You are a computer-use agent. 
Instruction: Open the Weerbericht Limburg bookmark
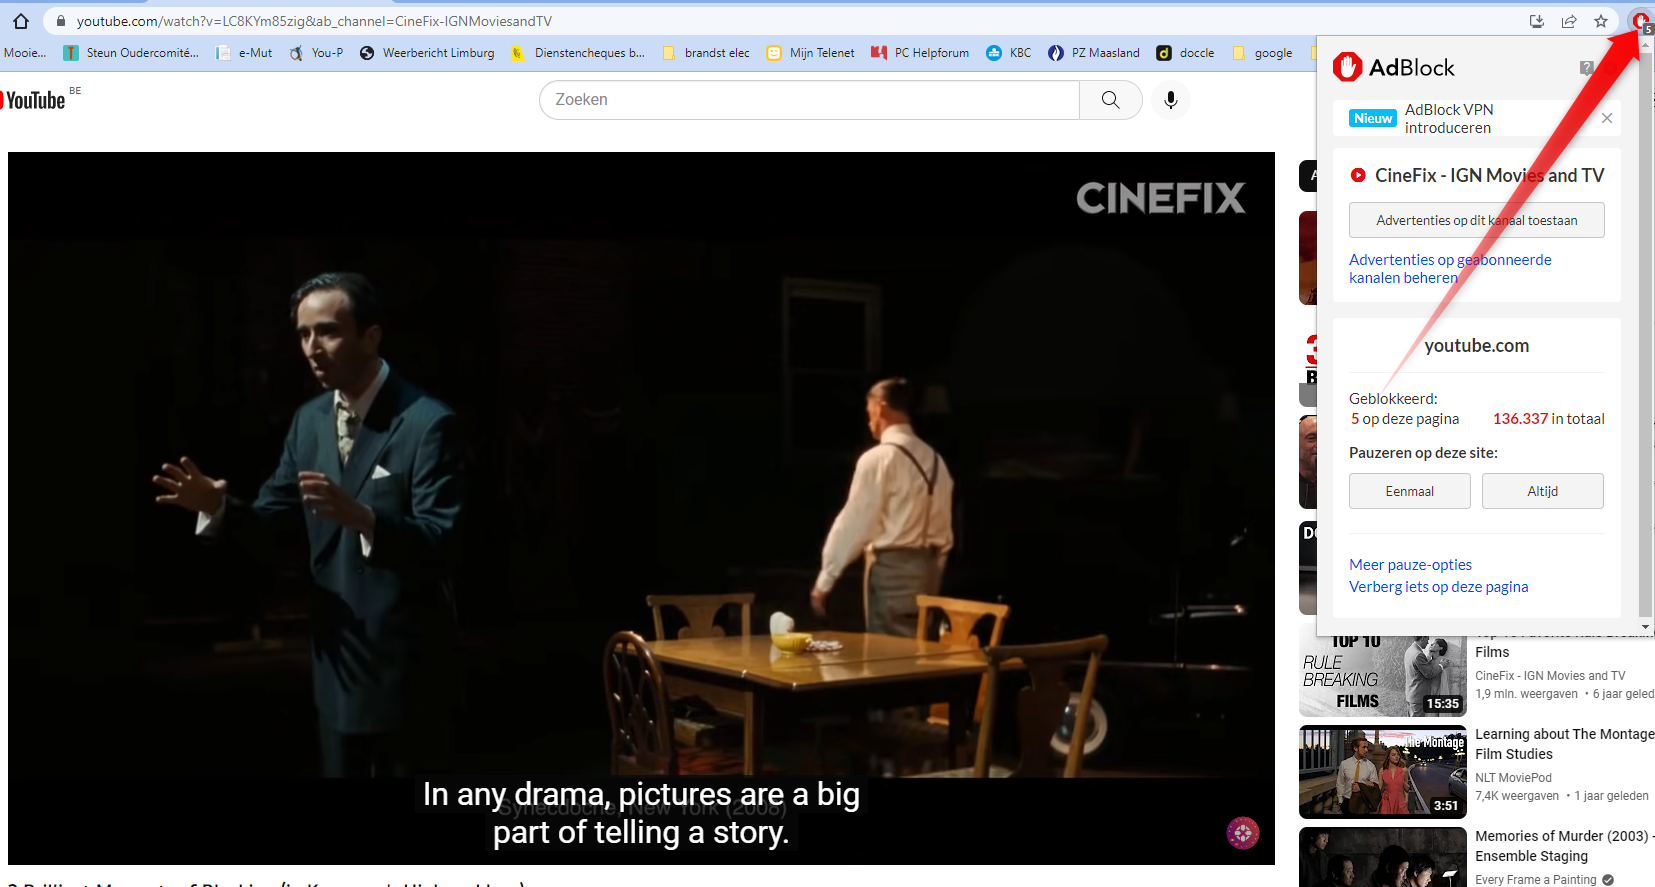pyautogui.click(x=427, y=53)
